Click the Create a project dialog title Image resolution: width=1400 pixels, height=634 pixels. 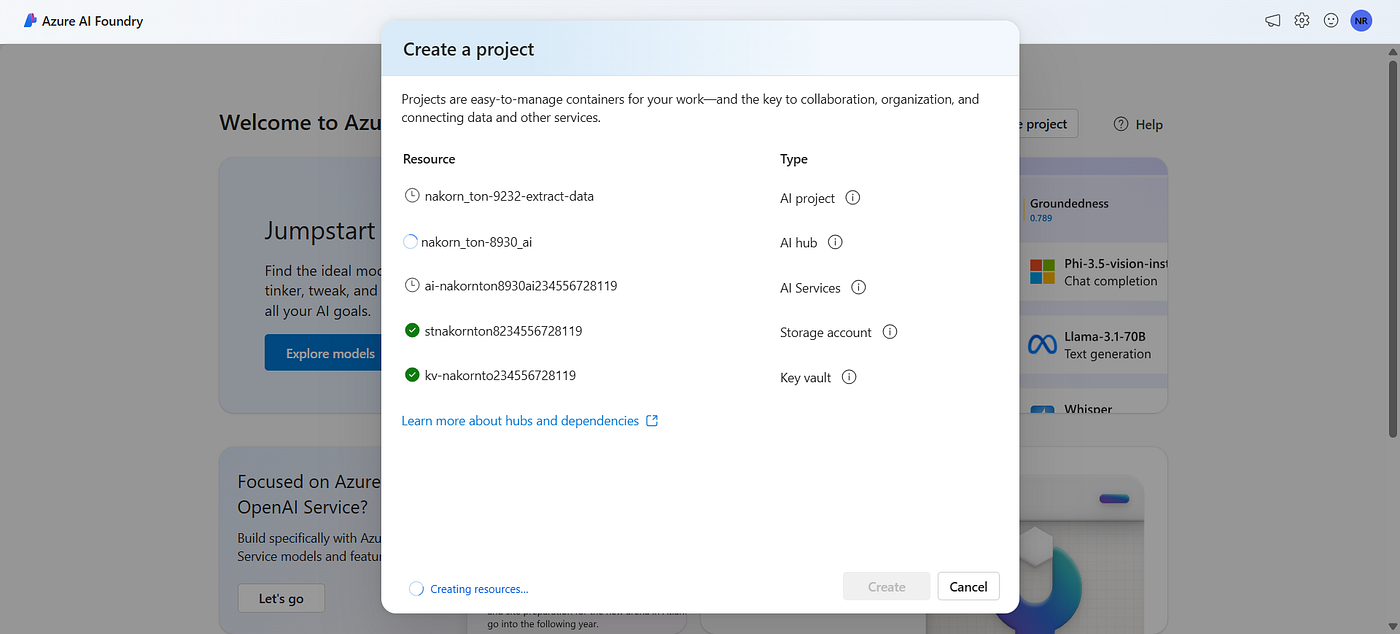point(468,49)
